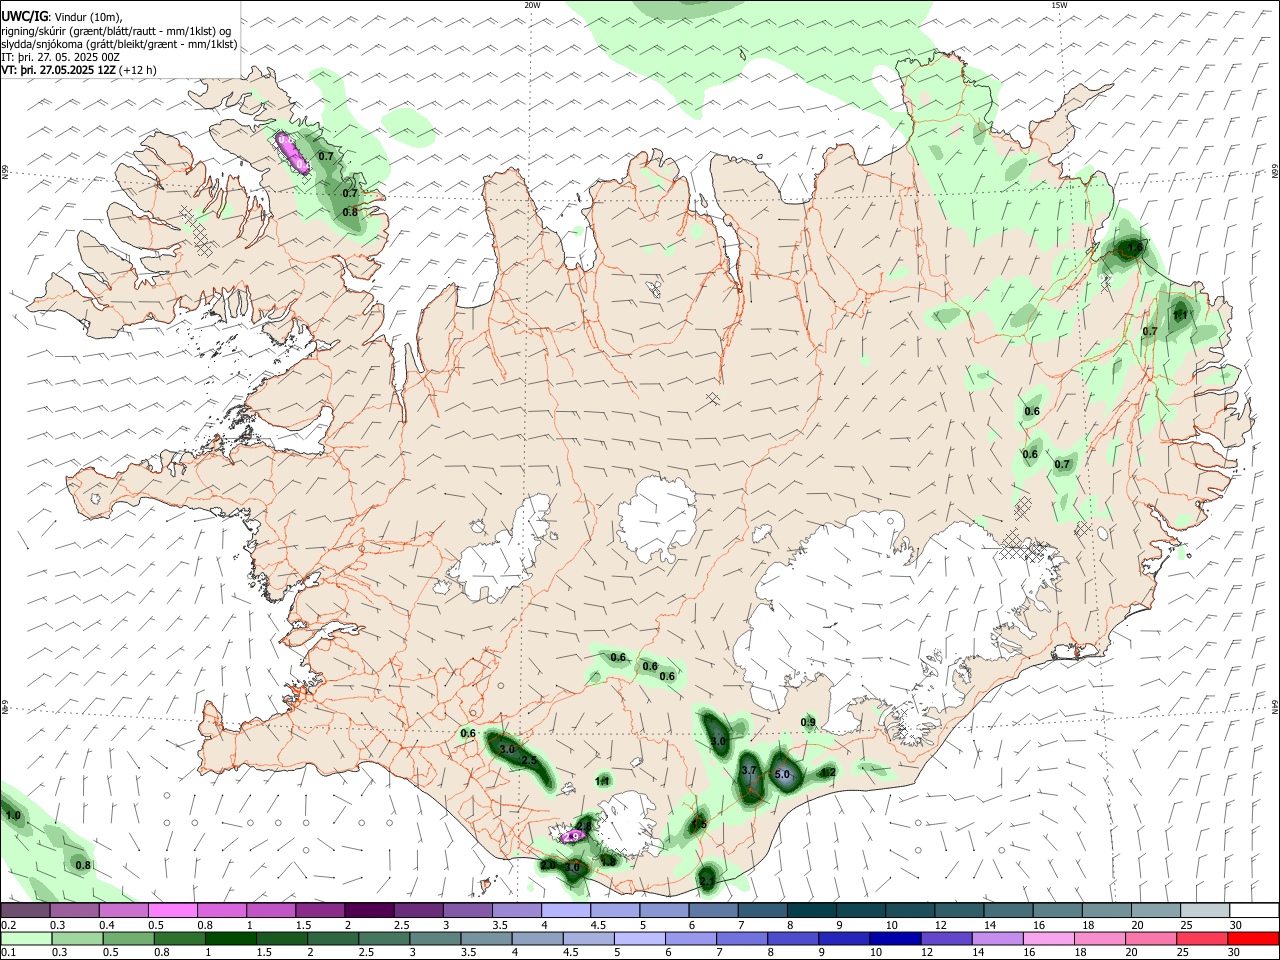Click the 5.0 precipitation value on the map
This screenshot has height=960, width=1280.
pos(782,774)
